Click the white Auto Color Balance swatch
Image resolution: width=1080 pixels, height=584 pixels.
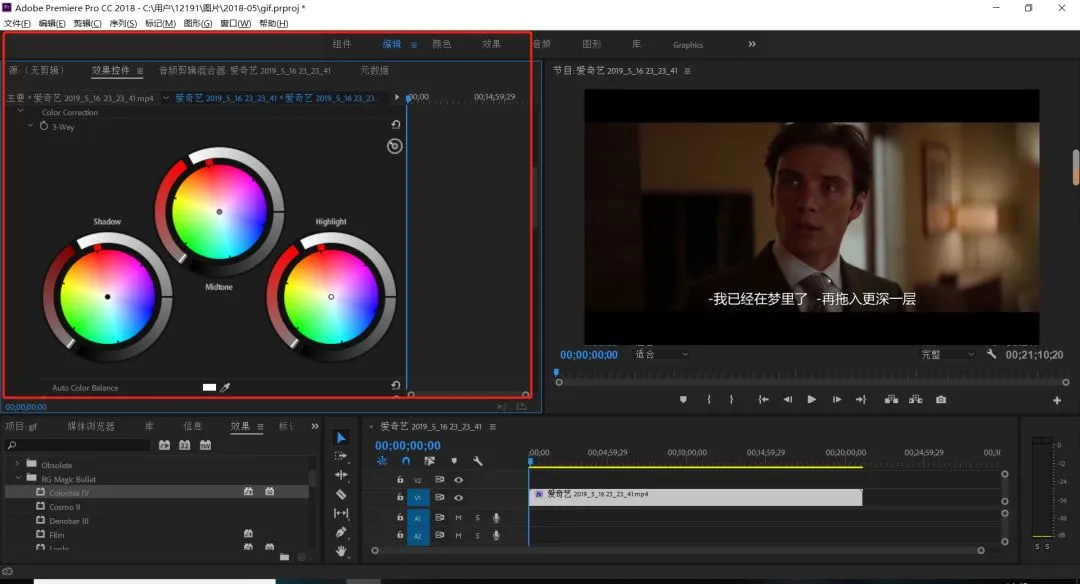click(x=209, y=387)
